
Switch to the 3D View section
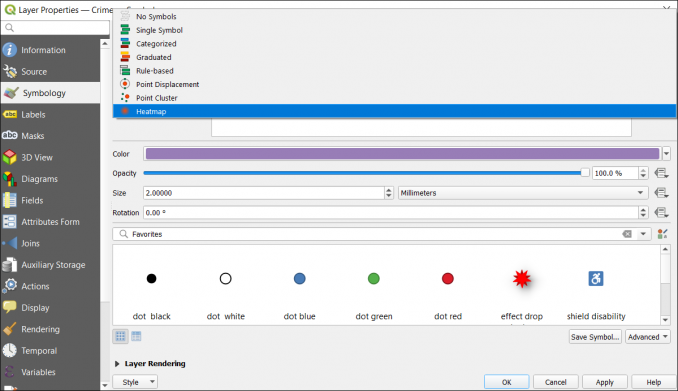pyautogui.click(x=50, y=157)
